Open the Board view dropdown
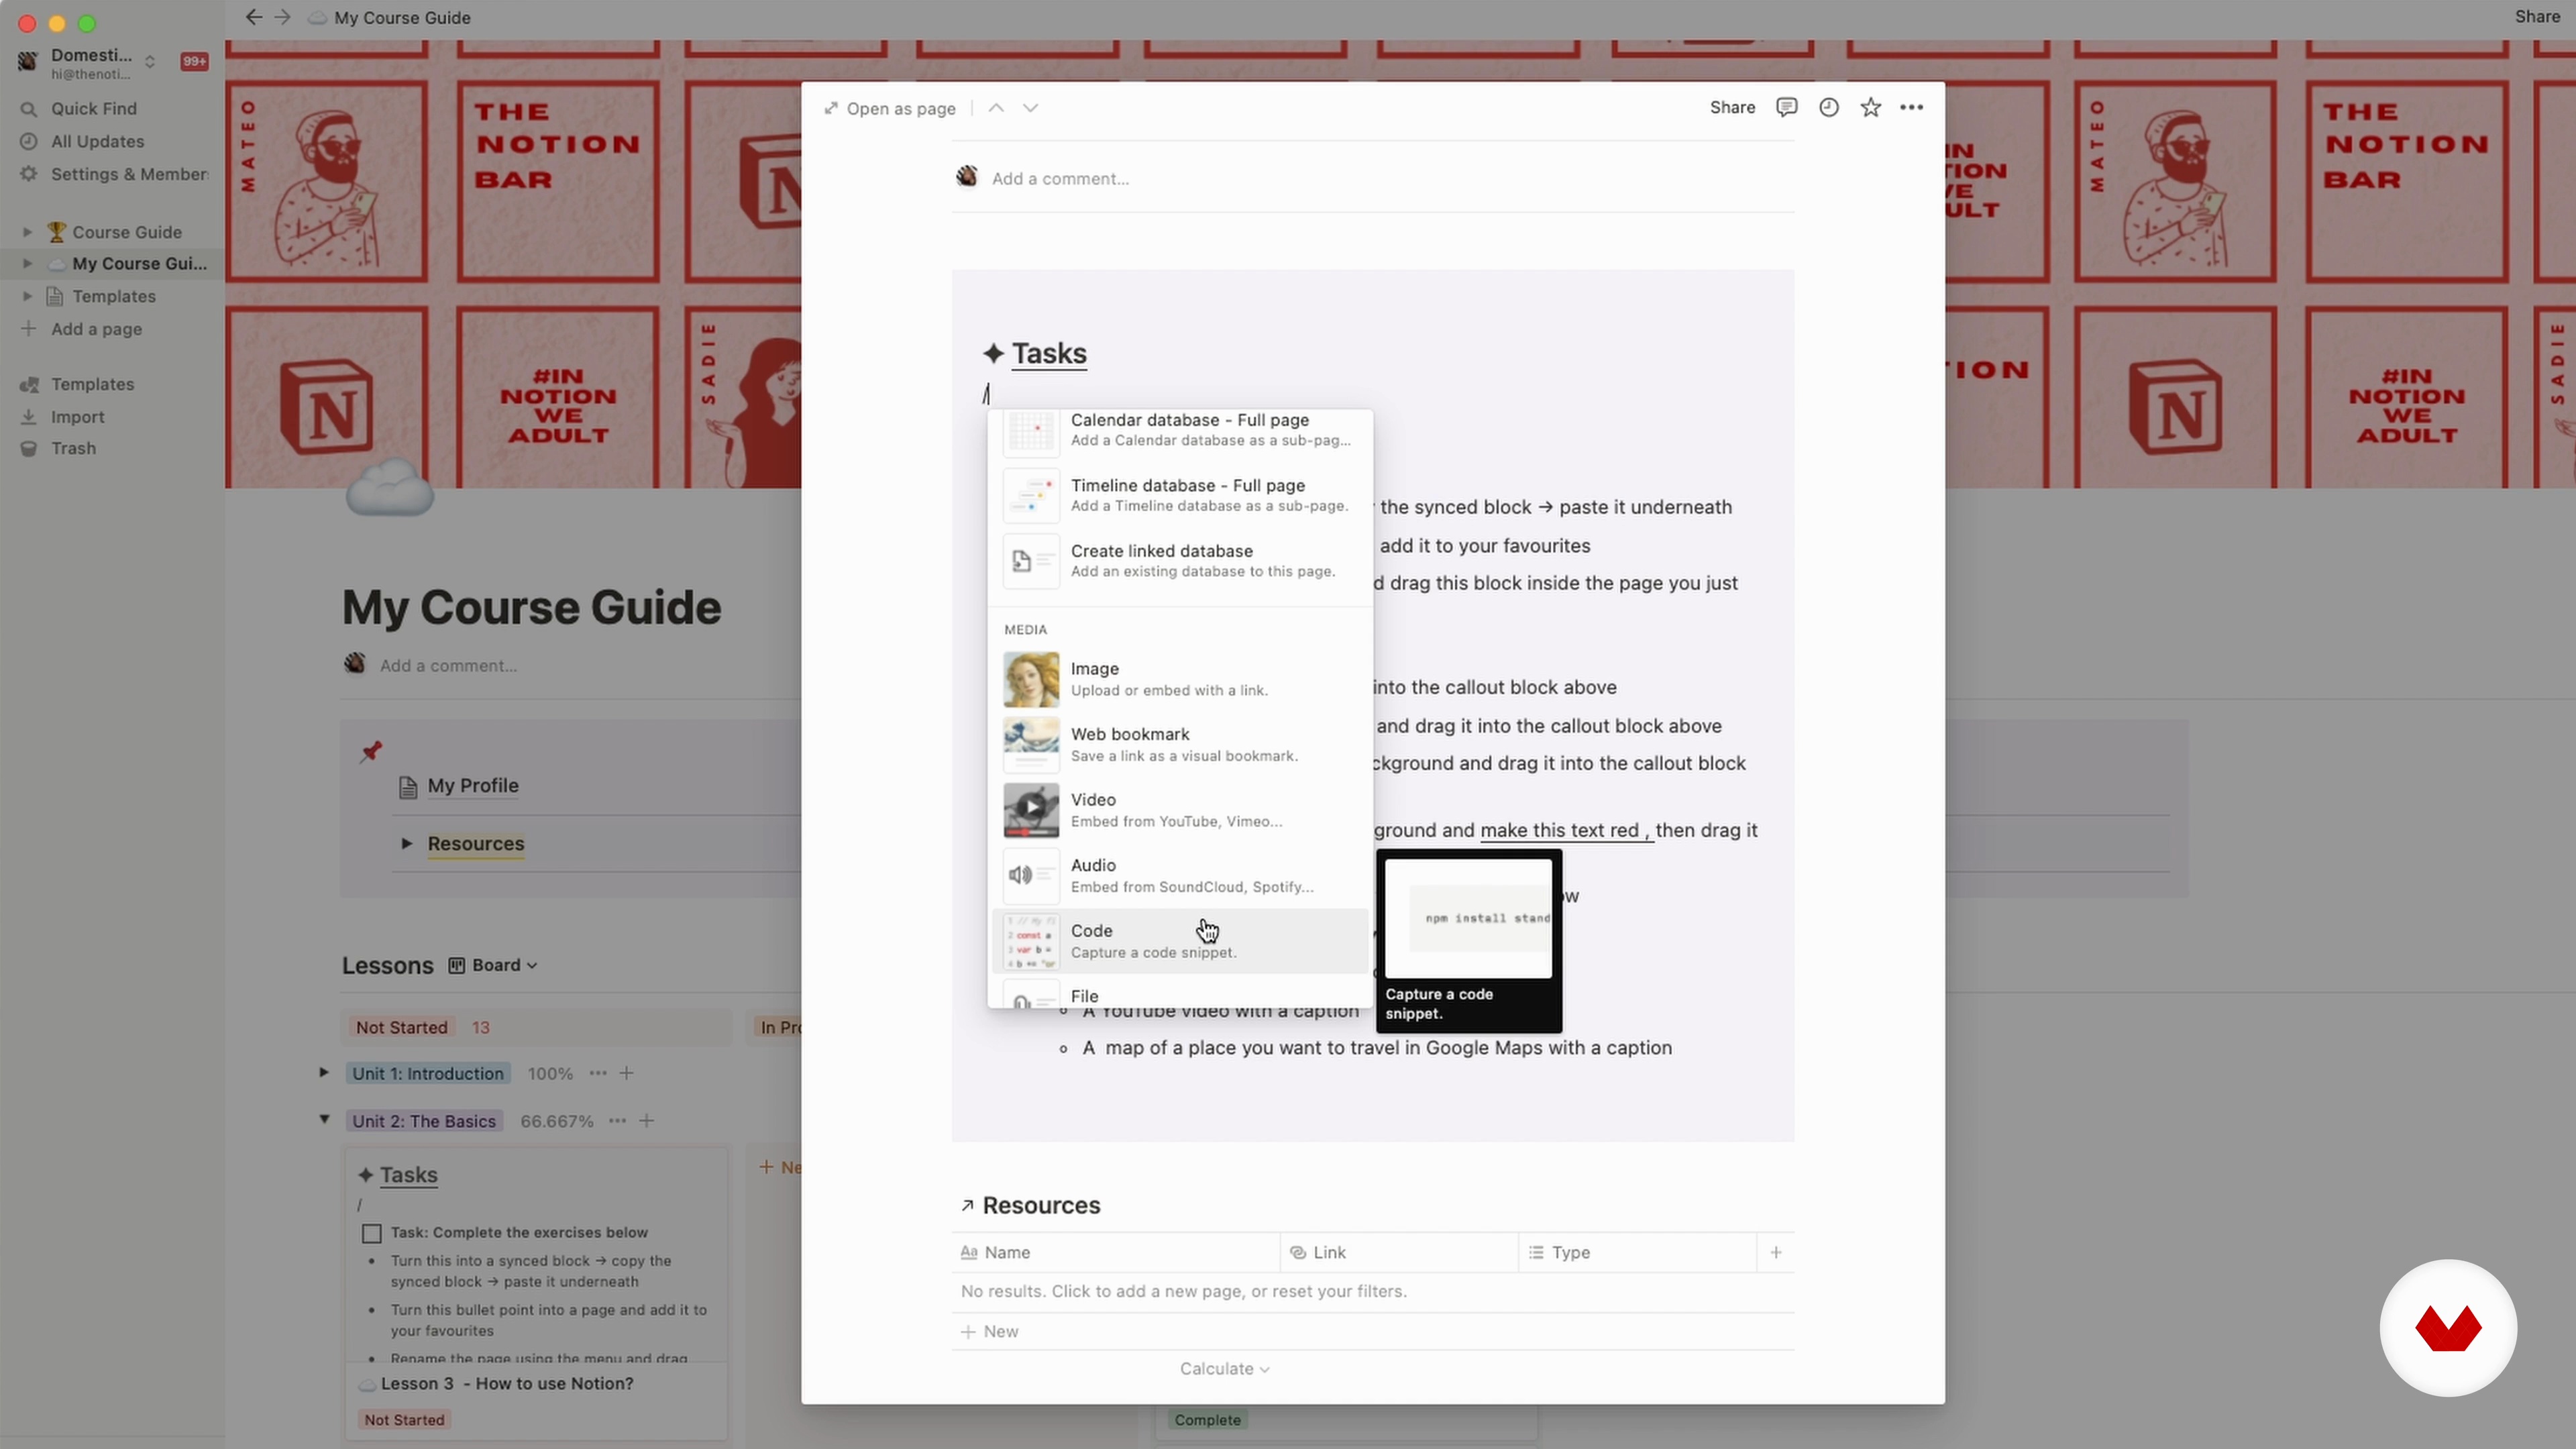2576x1449 pixels. 493,965
